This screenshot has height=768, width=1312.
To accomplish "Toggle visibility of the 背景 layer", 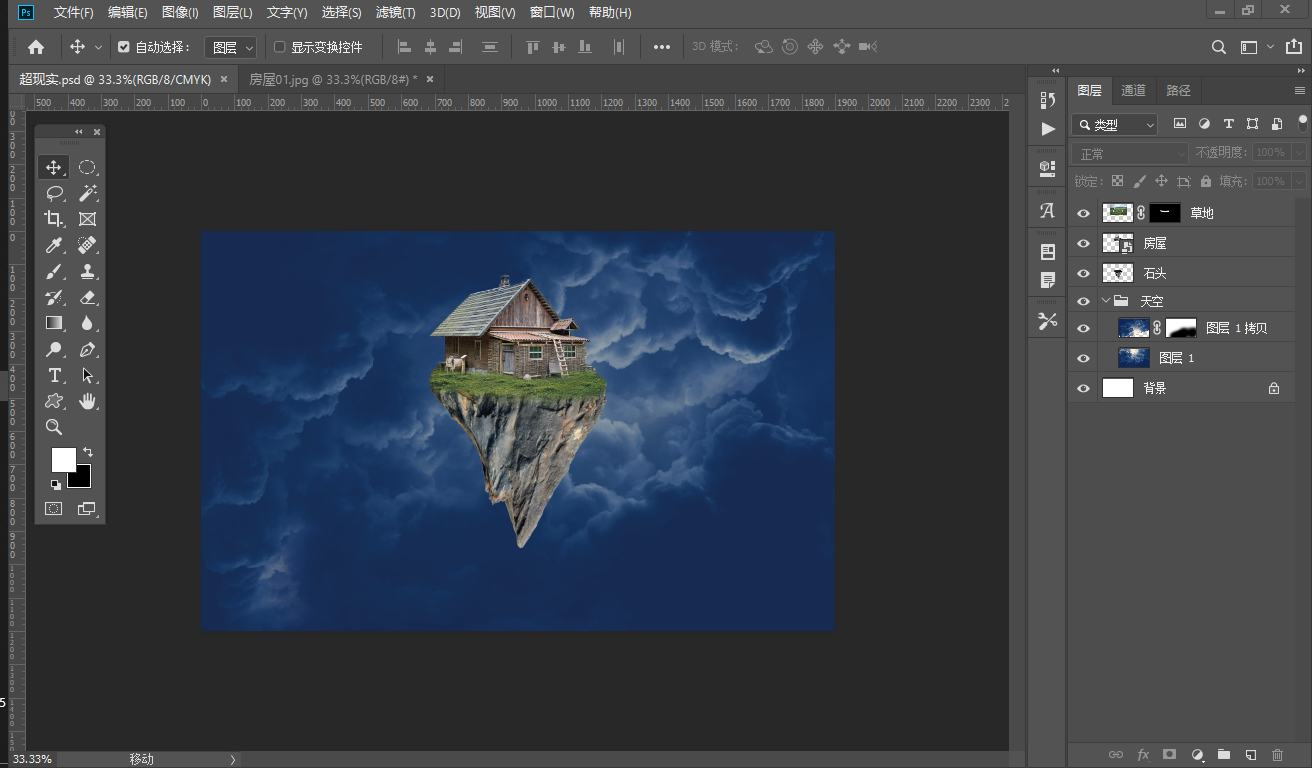I will pyautogui.click(x=1083, y=388).
